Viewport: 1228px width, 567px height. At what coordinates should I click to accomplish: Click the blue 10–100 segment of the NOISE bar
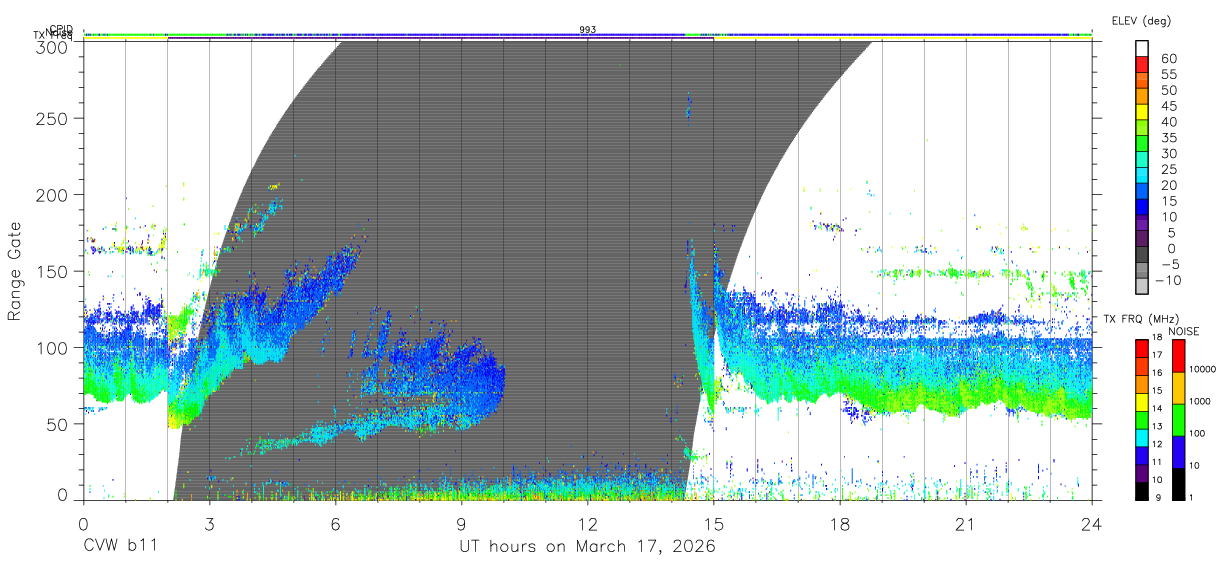click(1179, 452)
